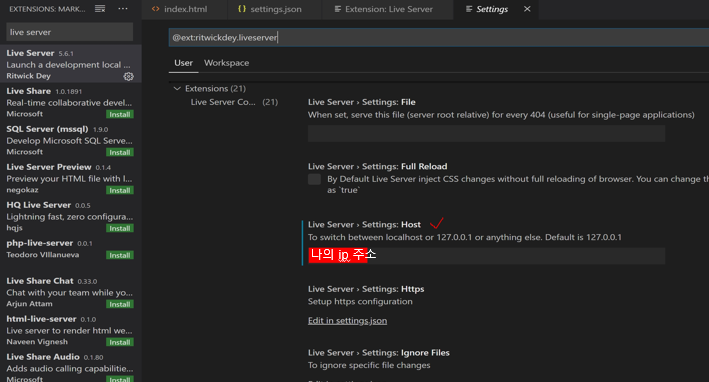The width and height of the screenshot is (709, 382).
Task: Open the Live Server extension gear menu
Action: [128, 76]
